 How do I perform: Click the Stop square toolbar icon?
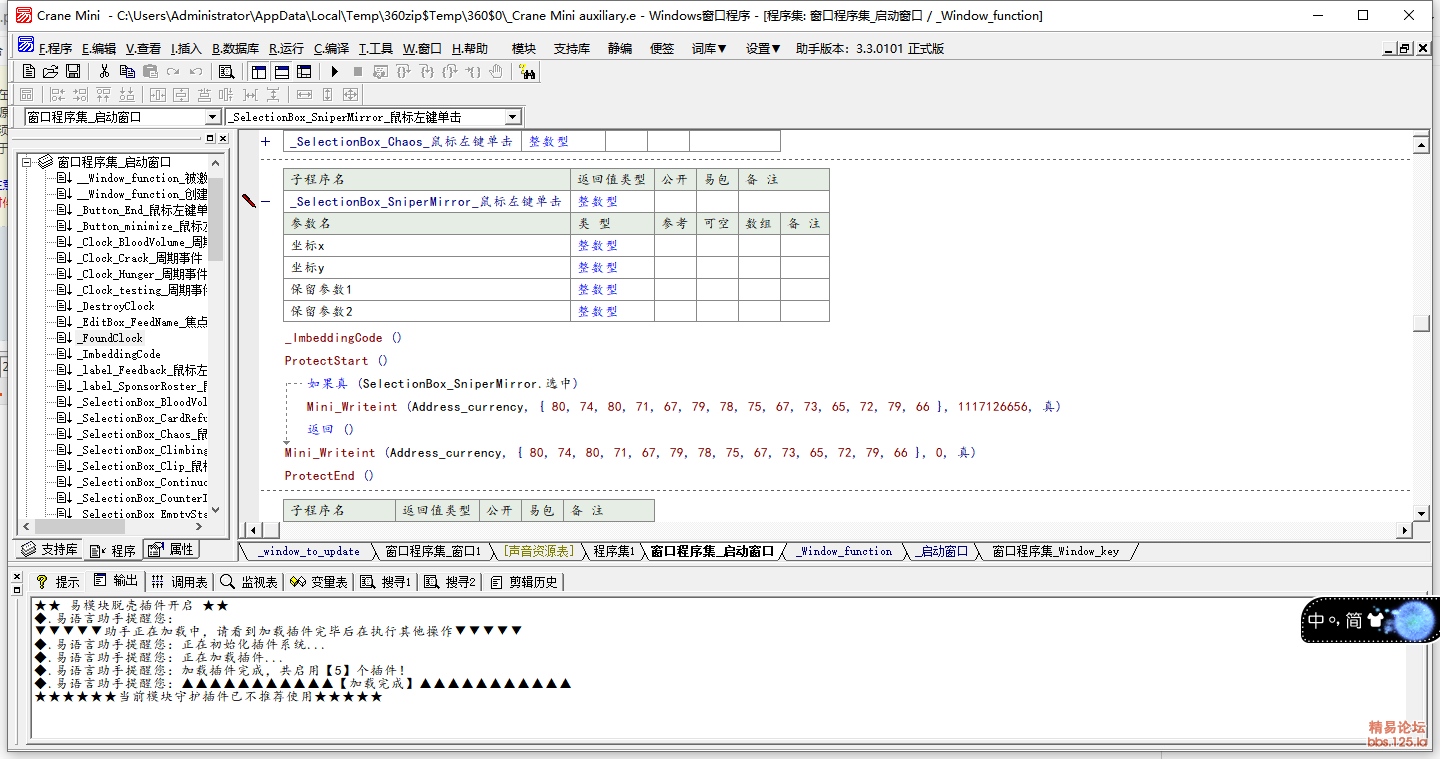coord(357,71)
